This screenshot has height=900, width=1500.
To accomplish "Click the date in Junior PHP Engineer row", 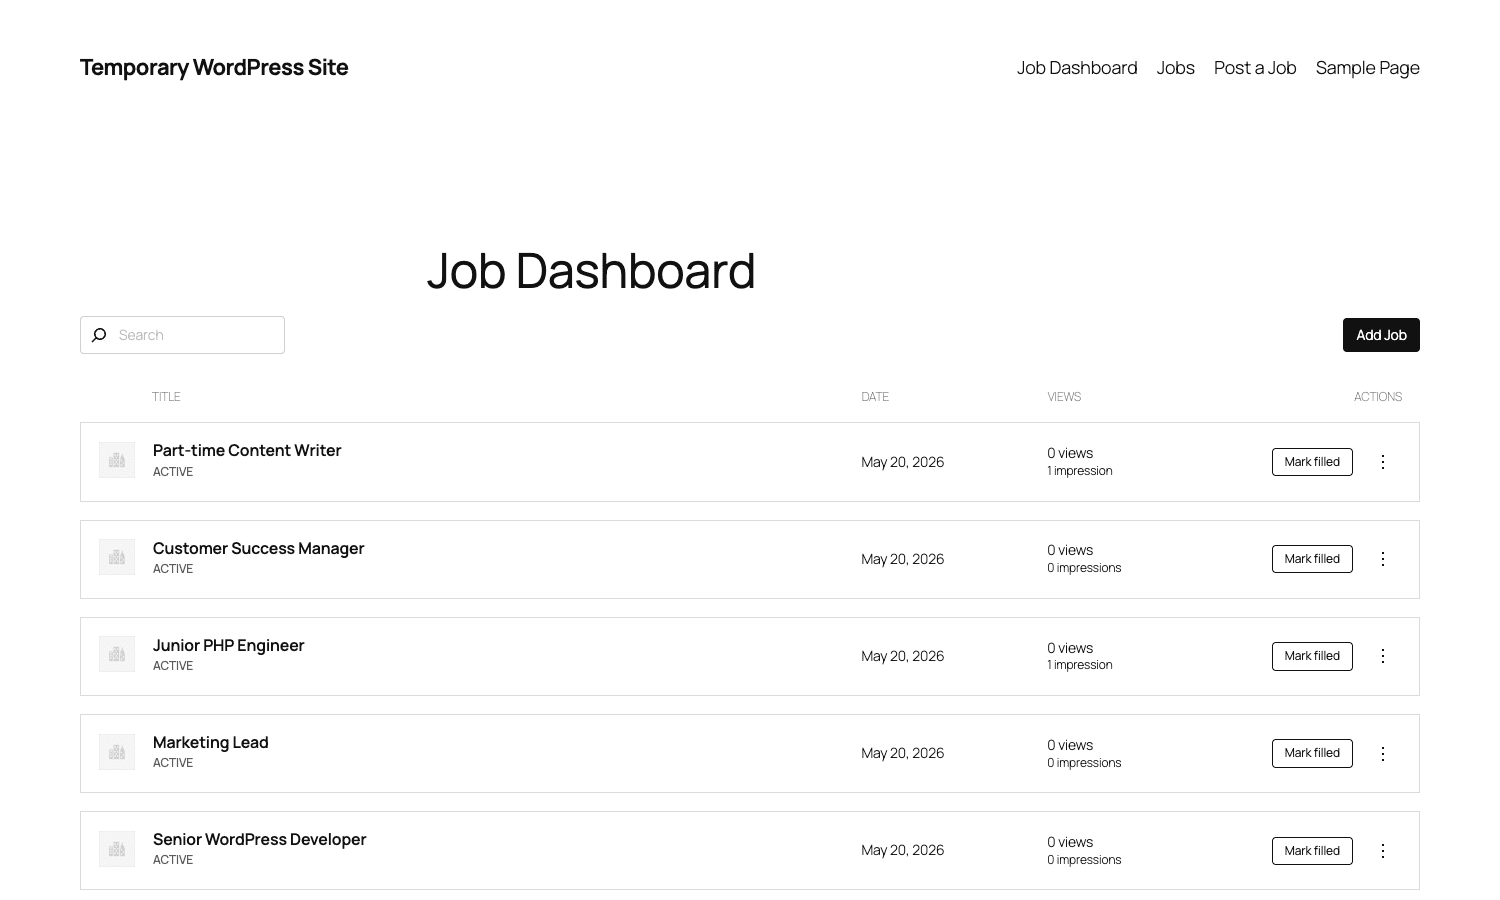I will pyautogui.click(x=903, y=656).
